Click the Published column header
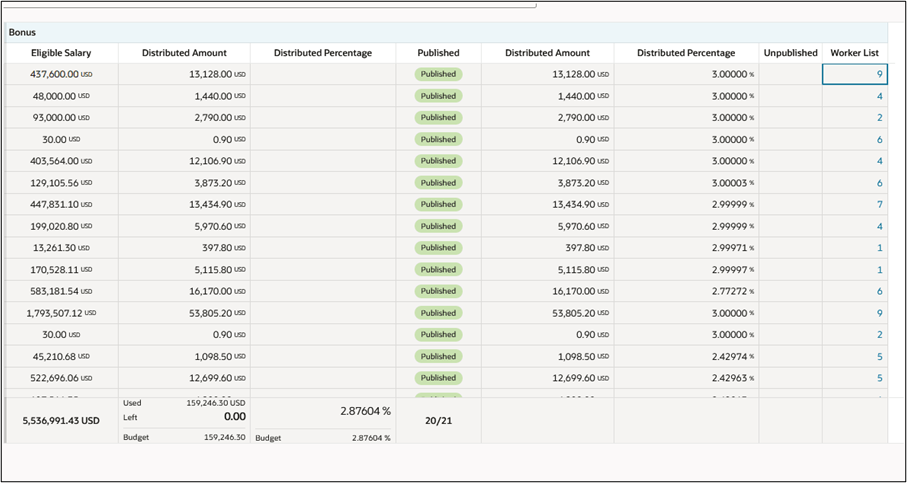907x483 pixels. (438, 53)
